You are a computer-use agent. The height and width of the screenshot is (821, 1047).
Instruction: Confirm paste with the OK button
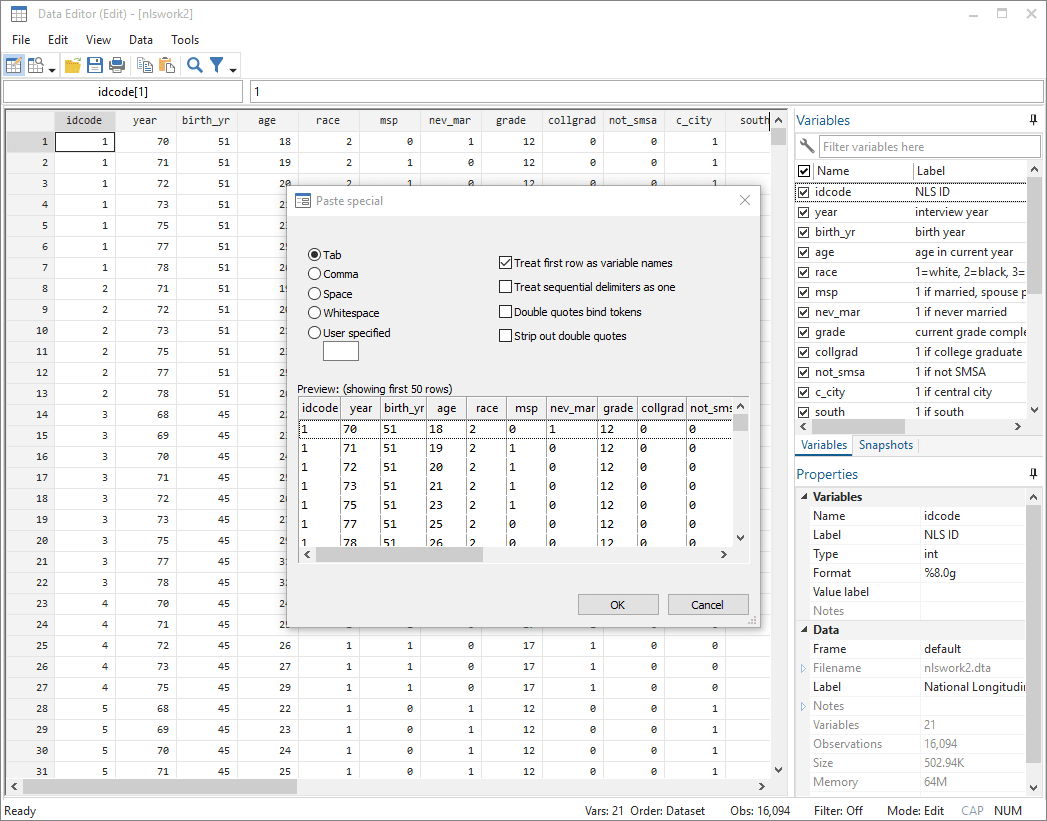point(617,604)
